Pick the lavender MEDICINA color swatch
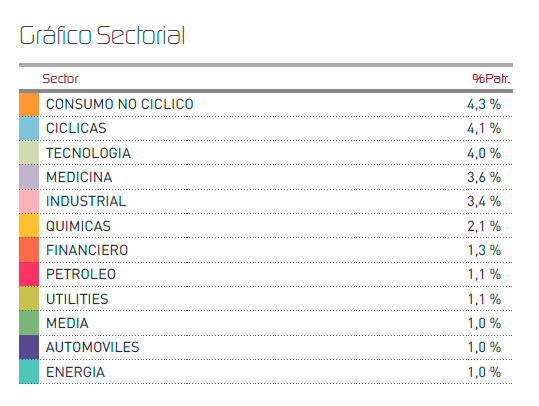The image size is (539, 406). (x=29, y=177)
